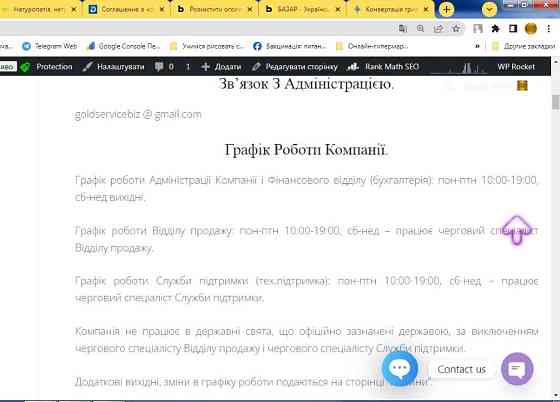Open the Google Console bookmark
Viewport: 560px width, 402px height.
pyautogui.click(x=124, y=46)
